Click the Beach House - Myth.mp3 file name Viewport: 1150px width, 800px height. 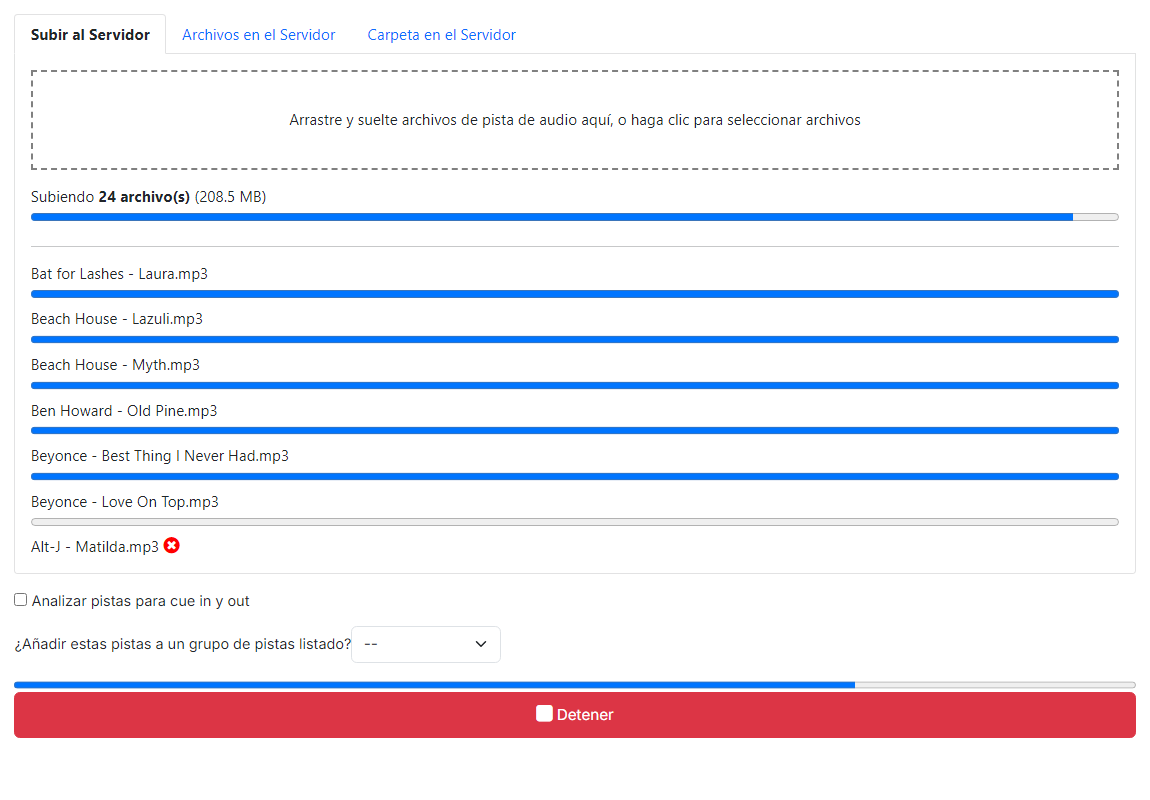pyautogui.click(x=115, y=365)
